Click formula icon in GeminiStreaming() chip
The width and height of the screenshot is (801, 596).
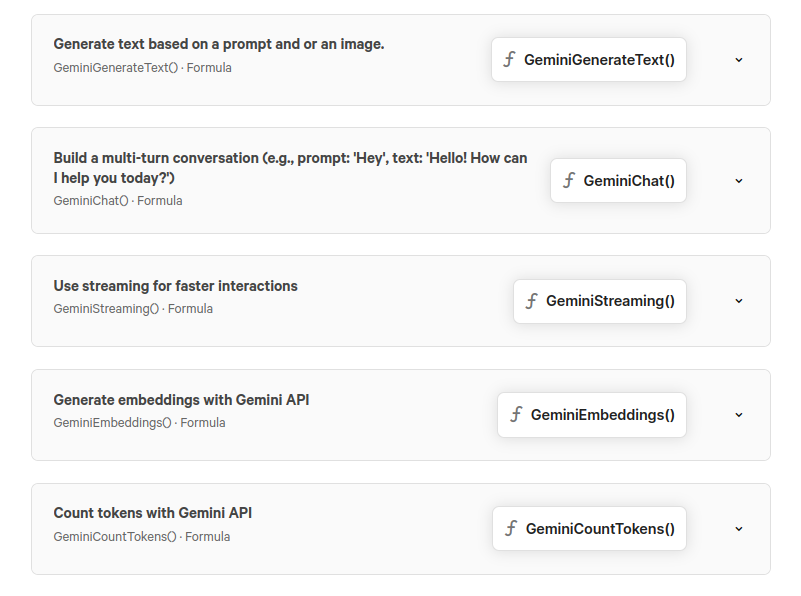(531, 301)
